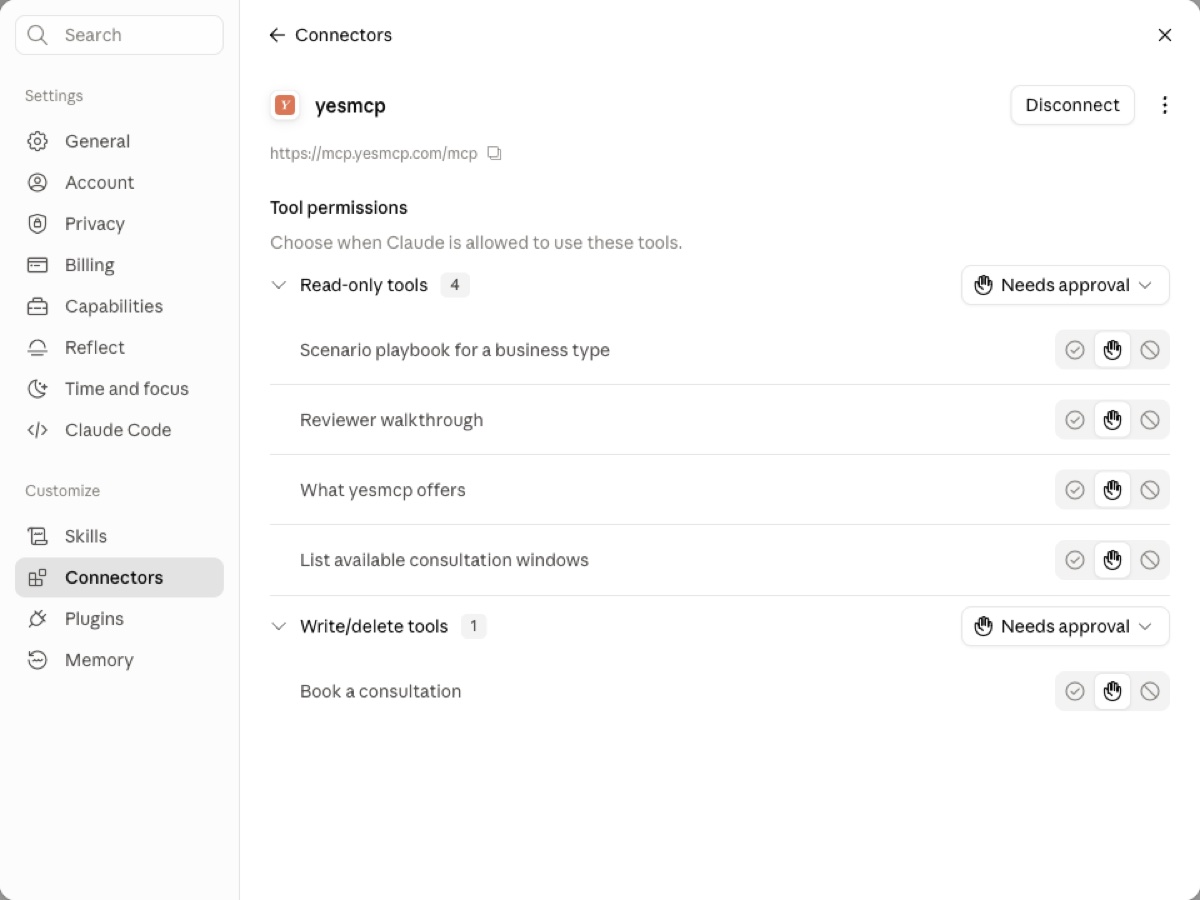The height and width of the screenshot is (900, 1200).
Task: Always allow Scenario playbook tool
Action: point(1075,350)
